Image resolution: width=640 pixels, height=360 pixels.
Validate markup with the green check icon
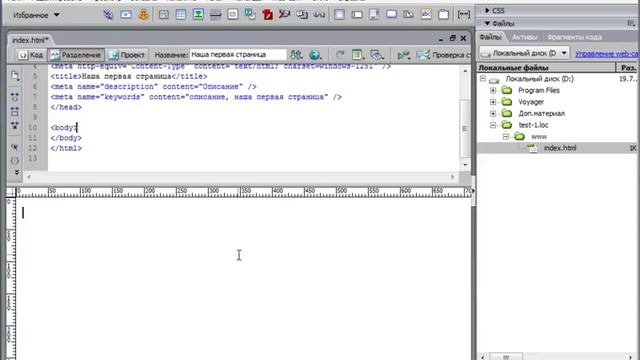(x=403, y=55)
